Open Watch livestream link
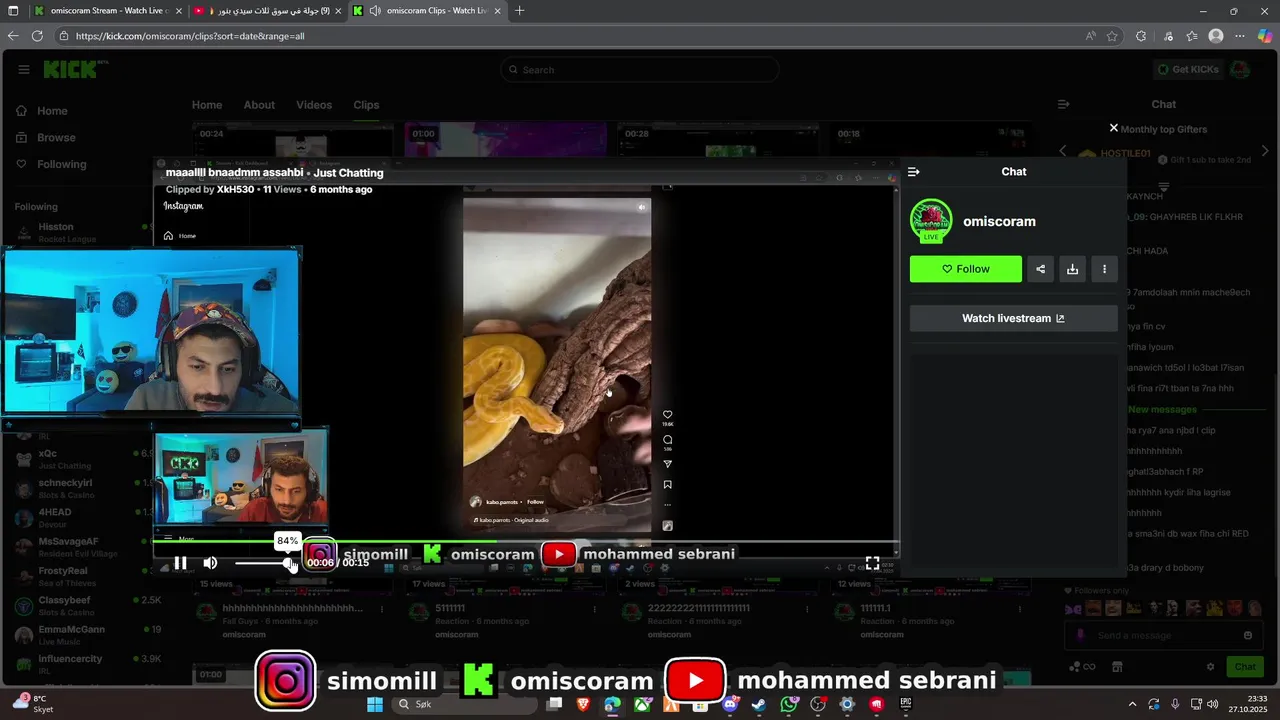The image size is (1280, 720). [x=1013, y=318]
